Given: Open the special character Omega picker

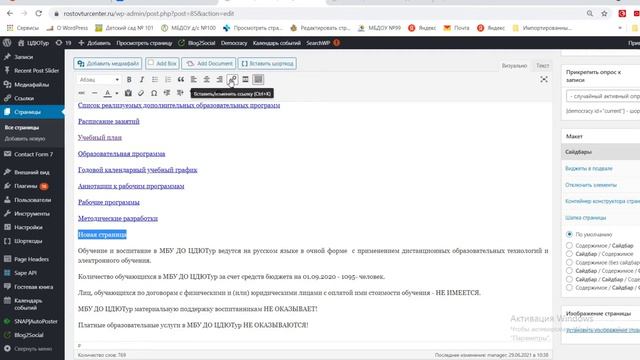Looking at the screenshot, I should tap(154, 93).
